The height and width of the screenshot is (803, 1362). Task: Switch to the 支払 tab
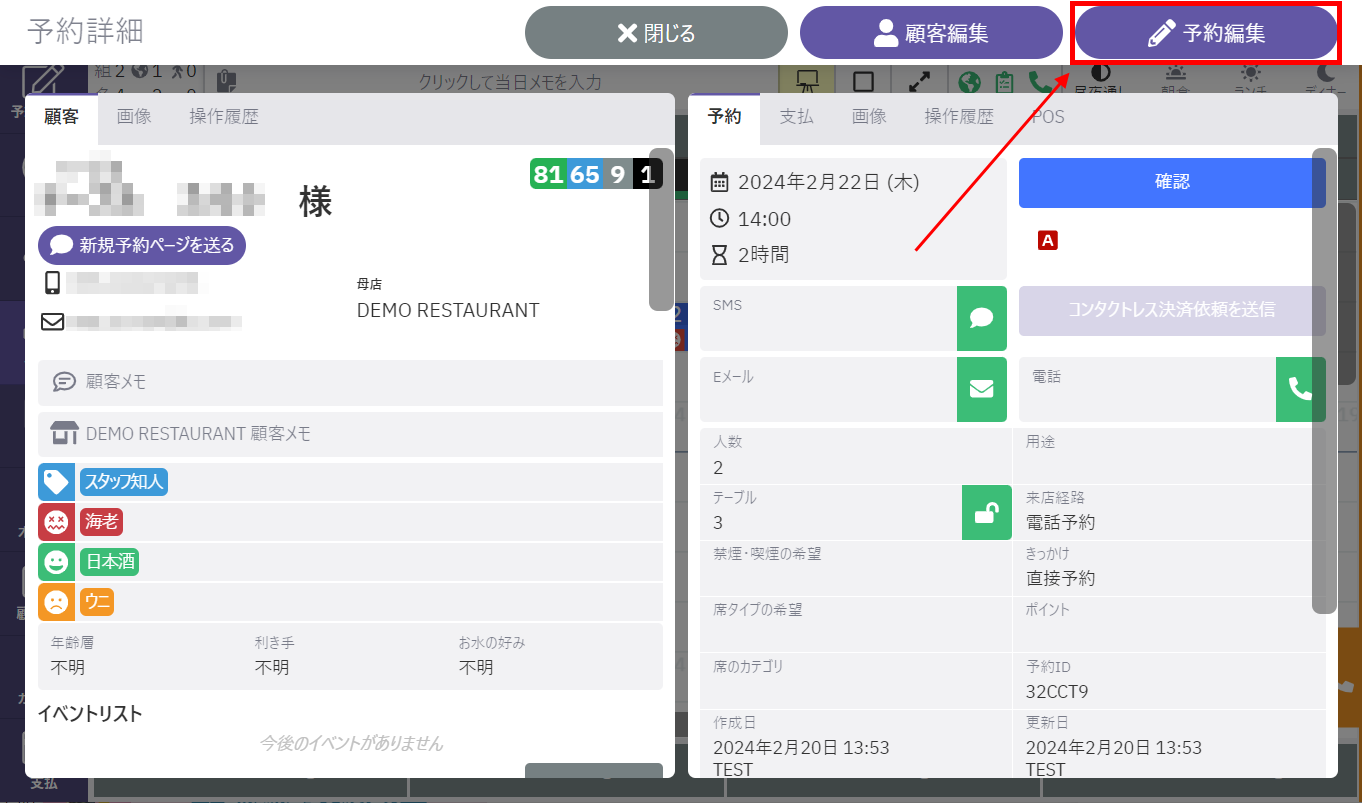click(x=796, y=117)
